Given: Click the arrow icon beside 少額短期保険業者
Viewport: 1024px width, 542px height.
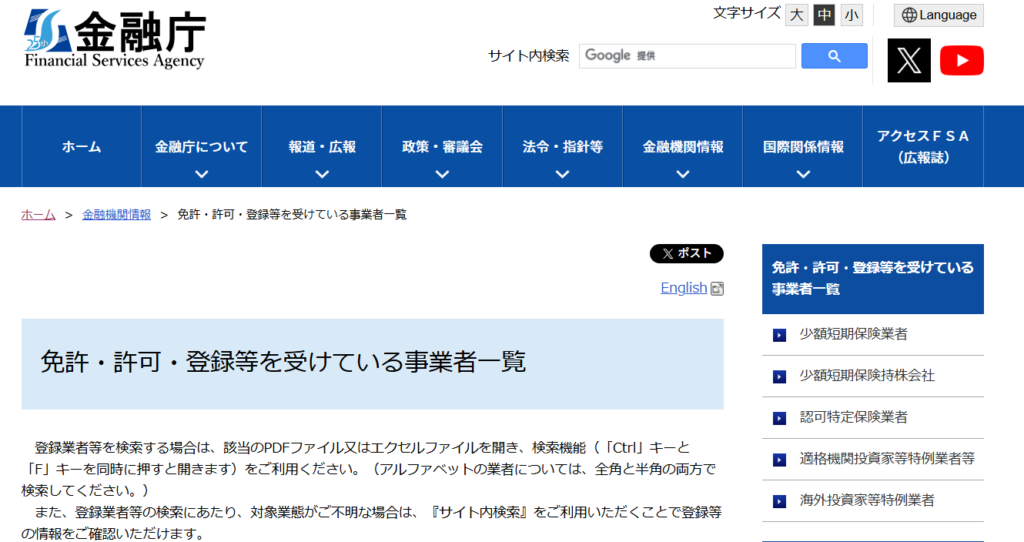Looking at the screenshot, I should [780, 335].
